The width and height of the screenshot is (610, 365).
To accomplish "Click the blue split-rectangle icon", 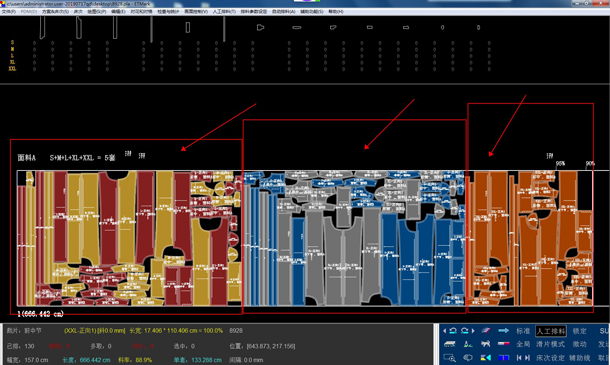I will pos(504,358).
